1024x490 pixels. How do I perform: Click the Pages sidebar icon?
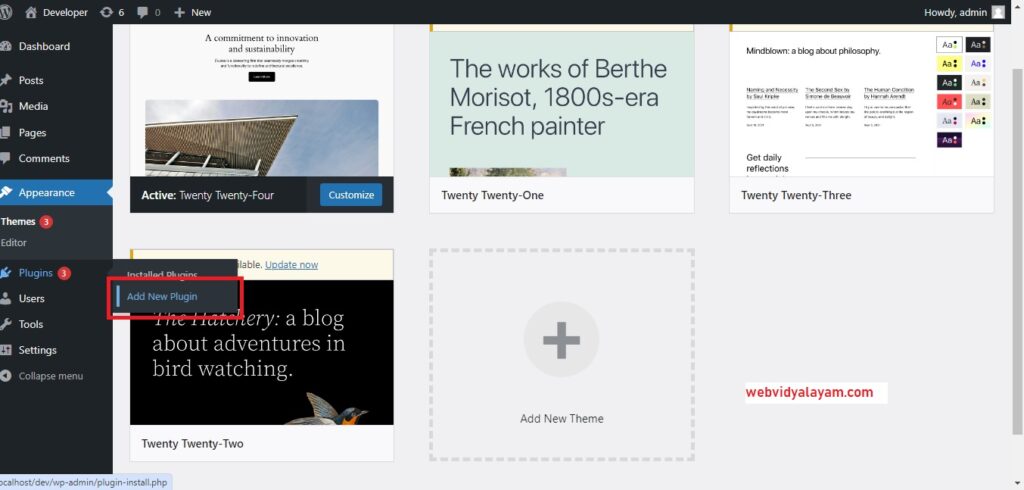[x=8, y=132]
